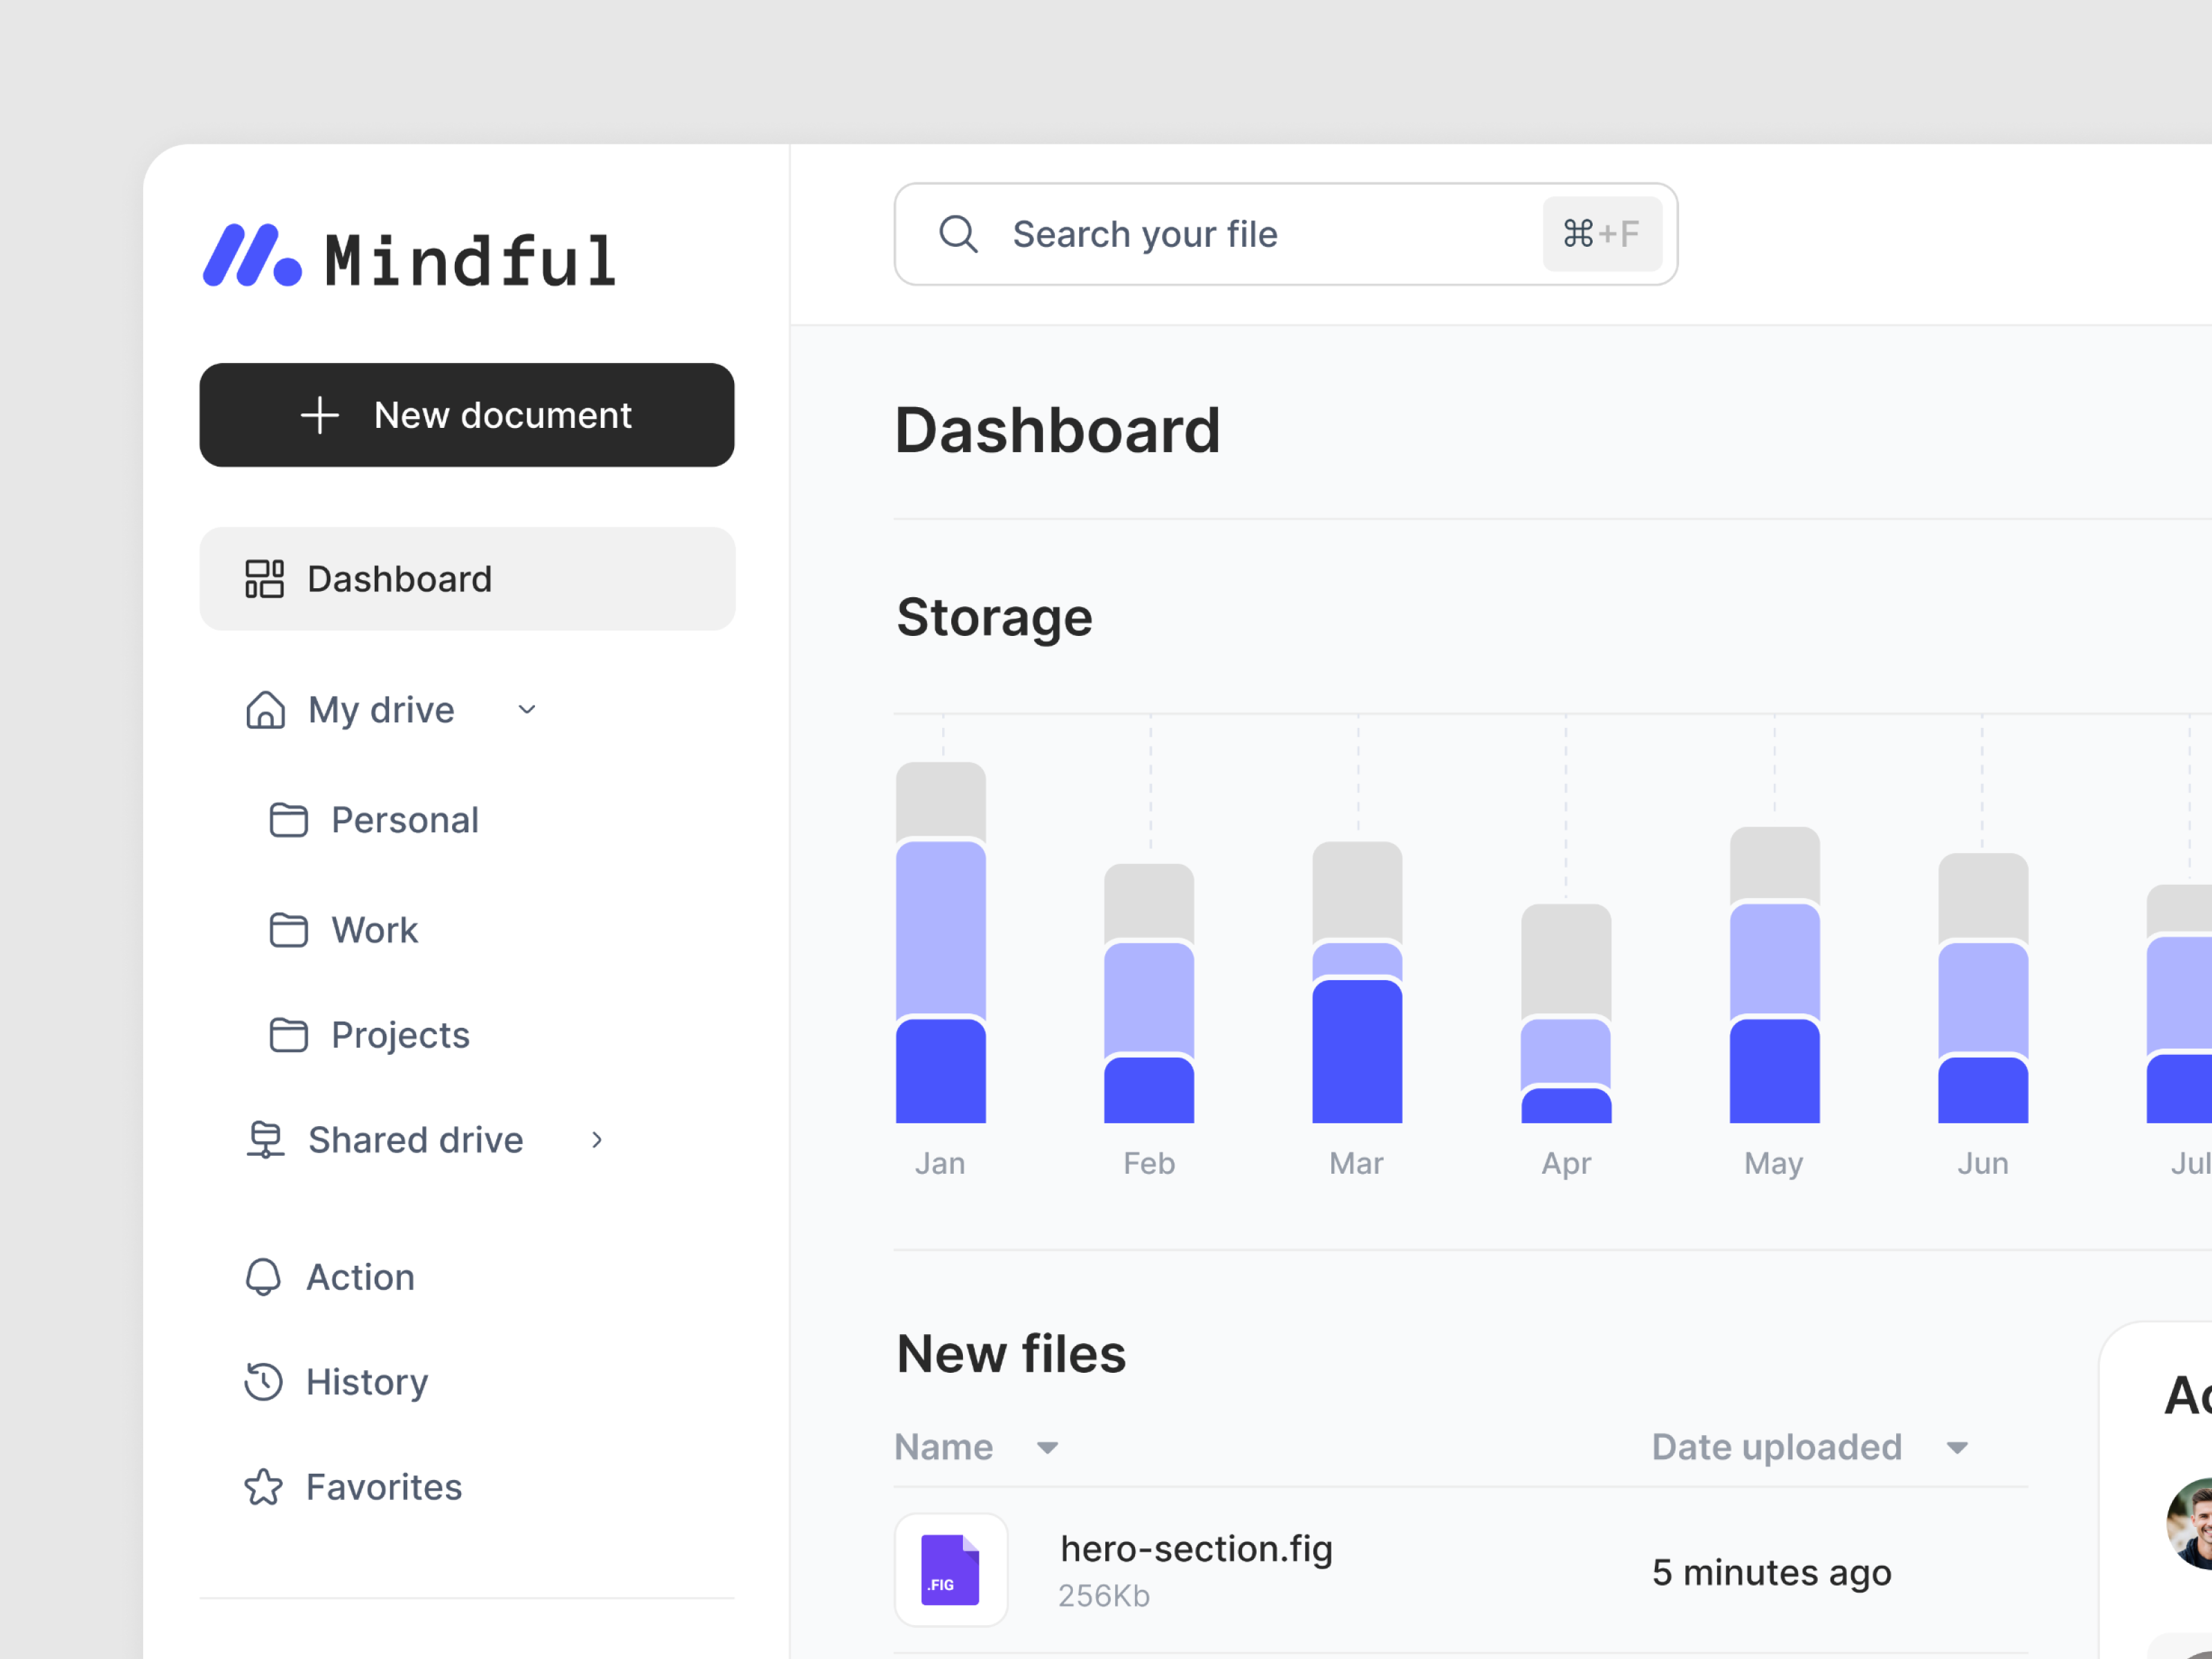The image size is (2212, 1659).
Task: Click the 256Kb file size text
Action: [1104, 1596]
